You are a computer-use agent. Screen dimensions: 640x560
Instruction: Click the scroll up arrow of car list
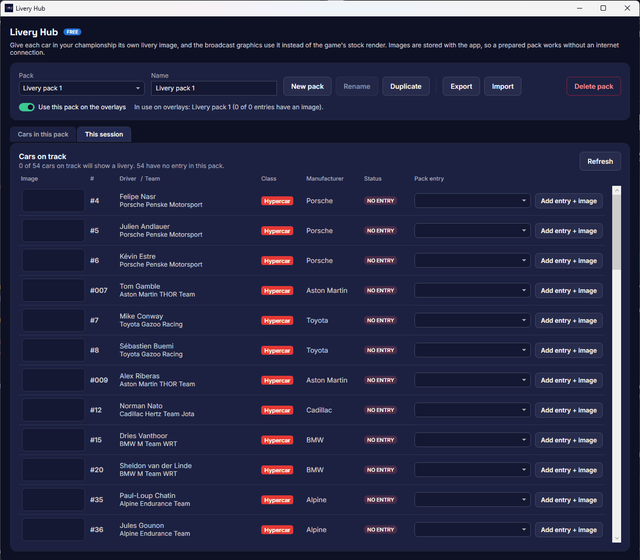616,190
